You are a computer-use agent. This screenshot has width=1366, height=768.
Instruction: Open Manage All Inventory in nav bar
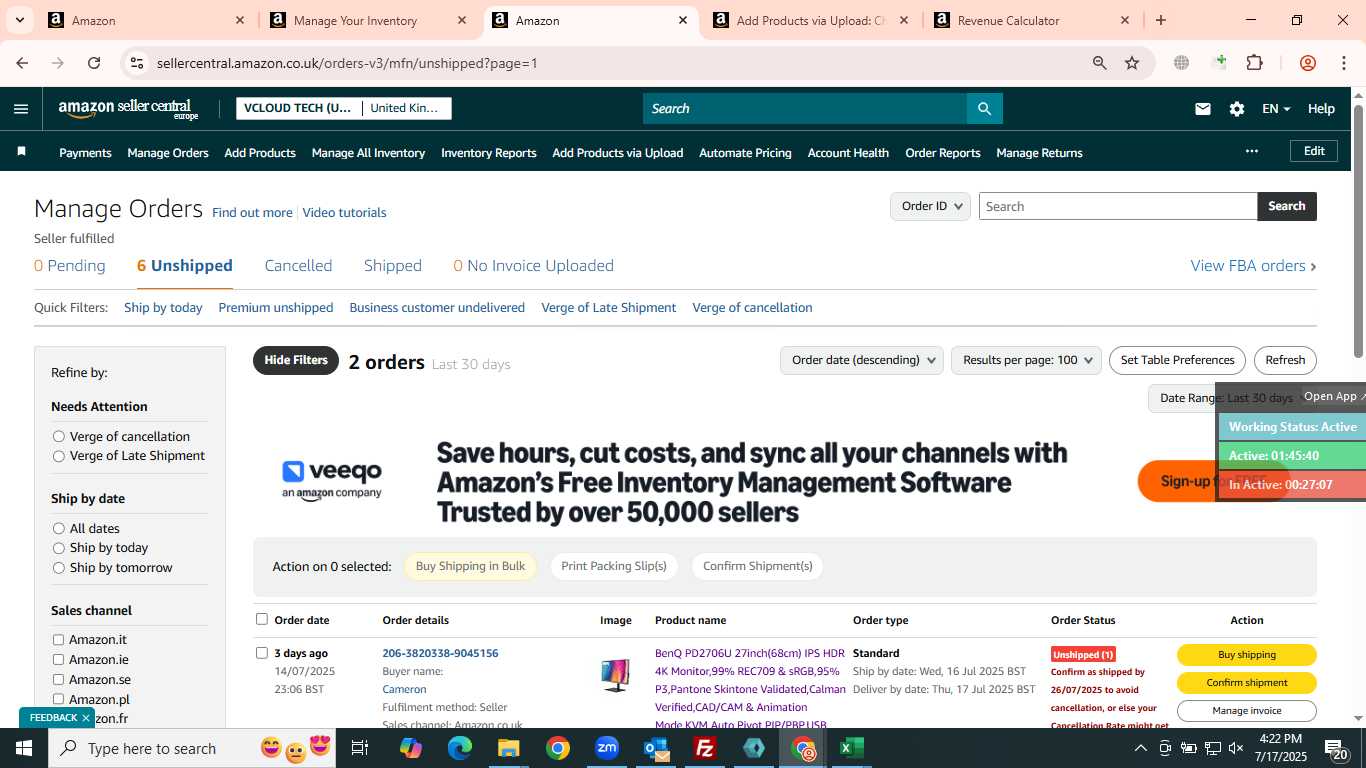(x=368, y=153)
